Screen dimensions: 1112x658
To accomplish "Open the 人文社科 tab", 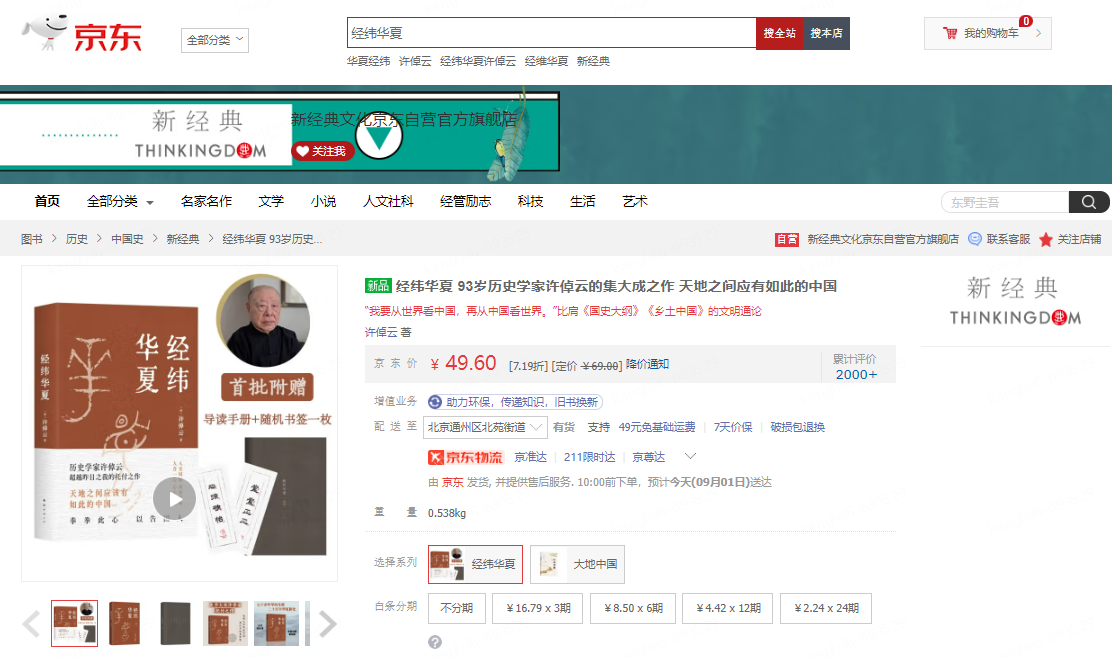I will (388, 201).
